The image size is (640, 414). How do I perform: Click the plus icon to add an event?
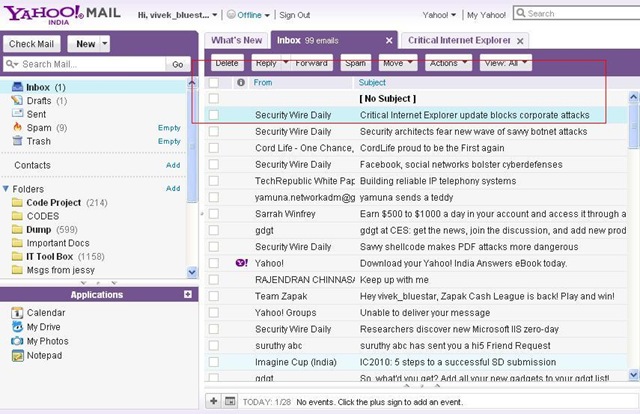coord(213,401)
